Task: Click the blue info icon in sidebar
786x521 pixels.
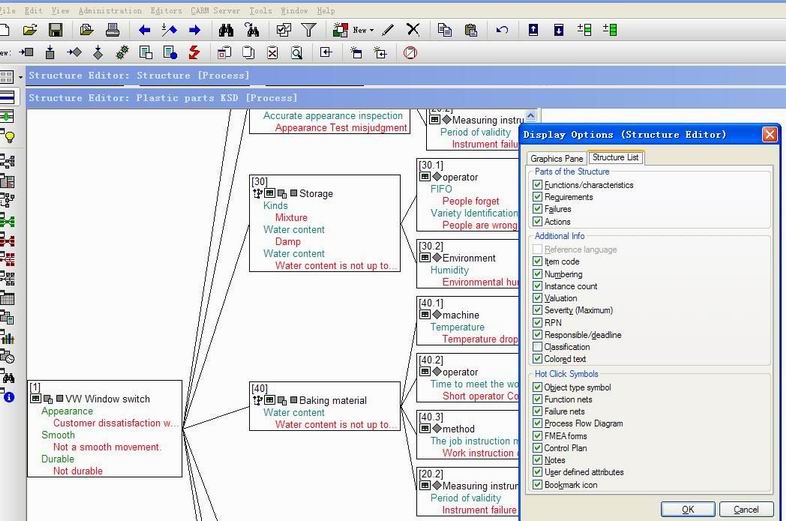Action: click(x=9, y=397)
